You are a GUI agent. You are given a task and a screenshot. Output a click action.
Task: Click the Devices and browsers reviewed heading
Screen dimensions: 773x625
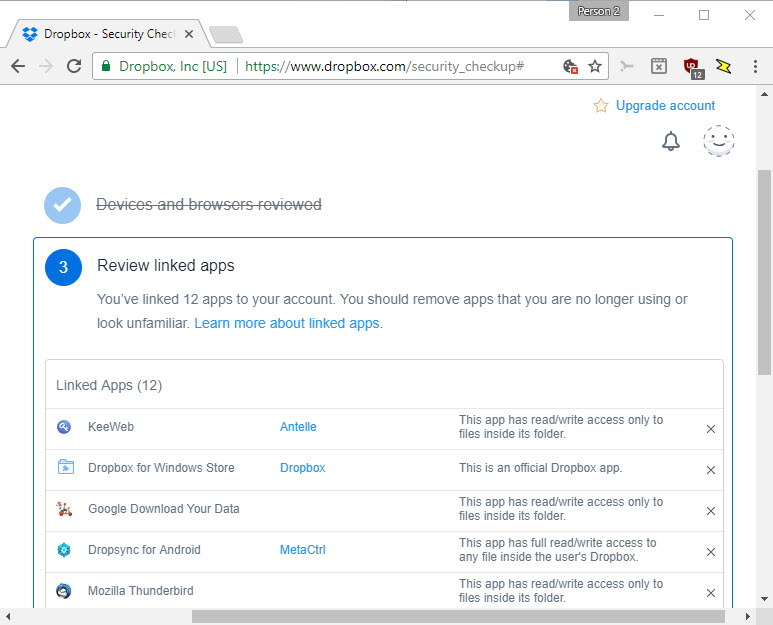click(209, 204)
